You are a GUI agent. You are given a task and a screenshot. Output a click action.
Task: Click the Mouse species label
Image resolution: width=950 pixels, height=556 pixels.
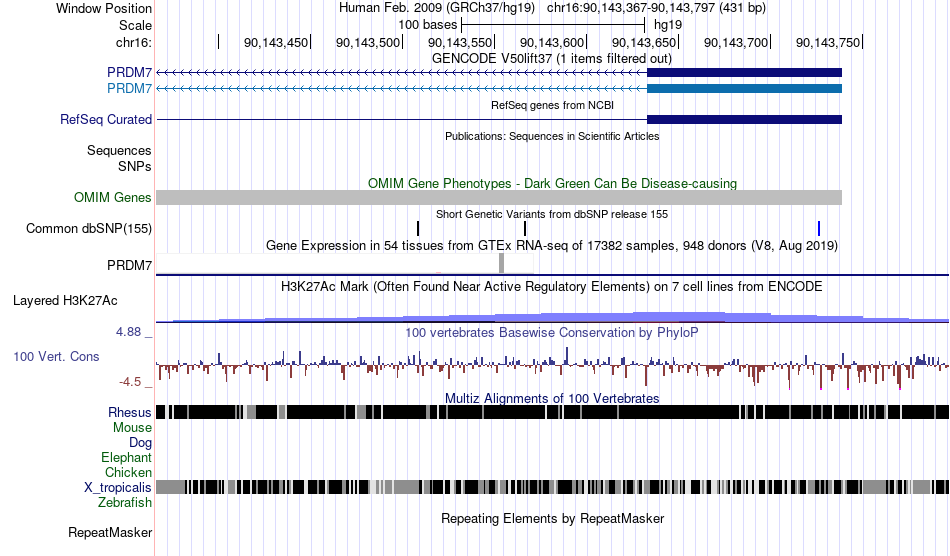coord(132,428)
